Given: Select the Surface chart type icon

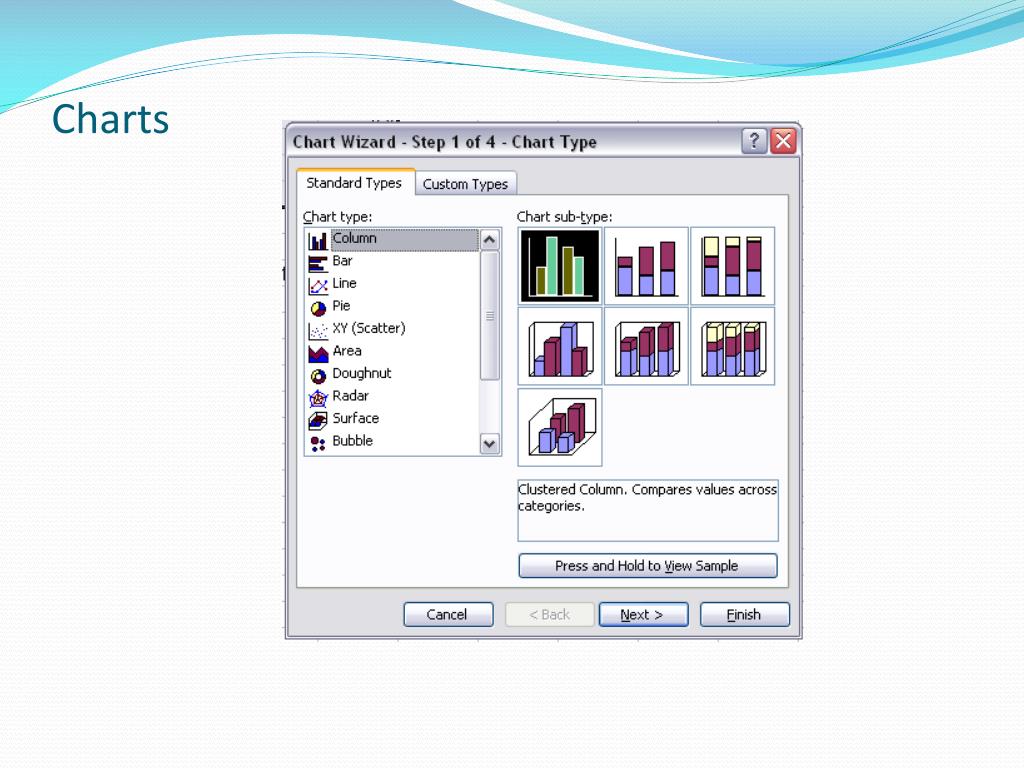Looking at the screenshot, I should point(318,420).
